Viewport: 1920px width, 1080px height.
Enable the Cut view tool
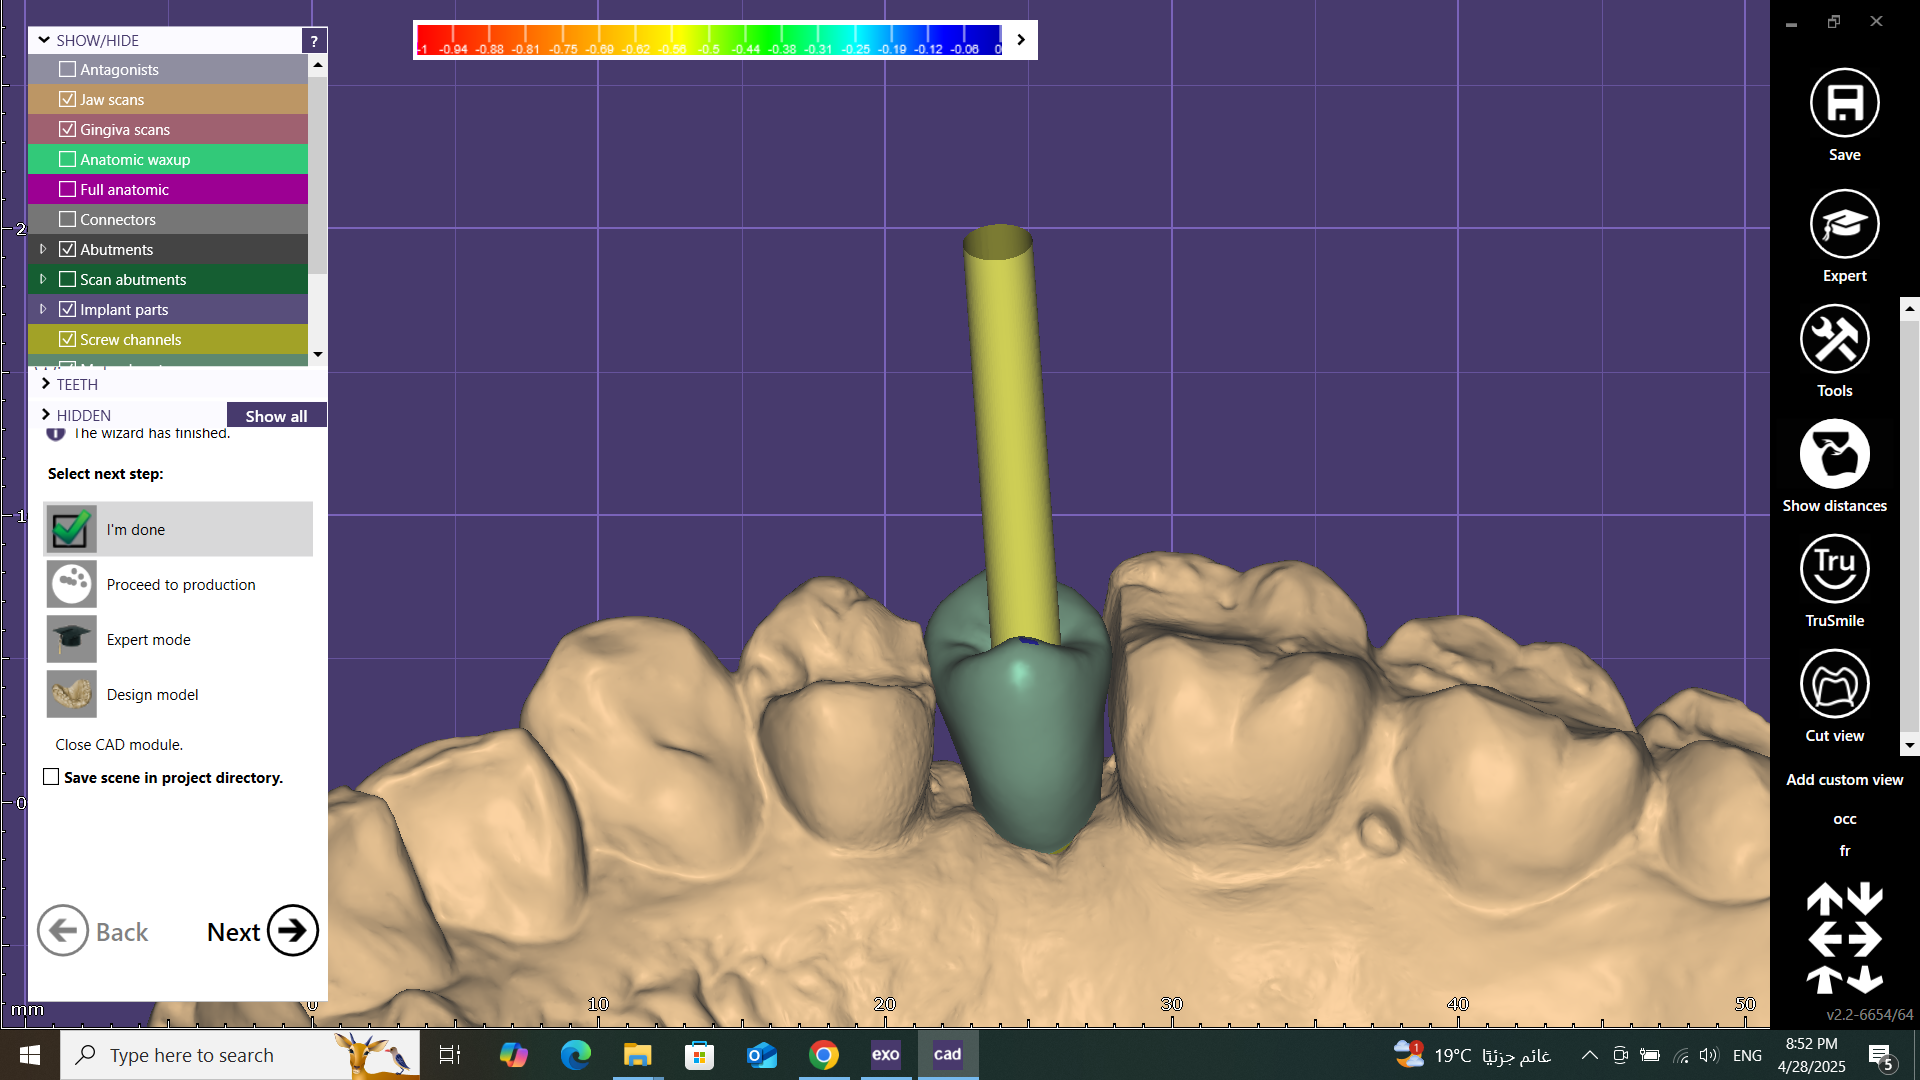pos(1834,685)
